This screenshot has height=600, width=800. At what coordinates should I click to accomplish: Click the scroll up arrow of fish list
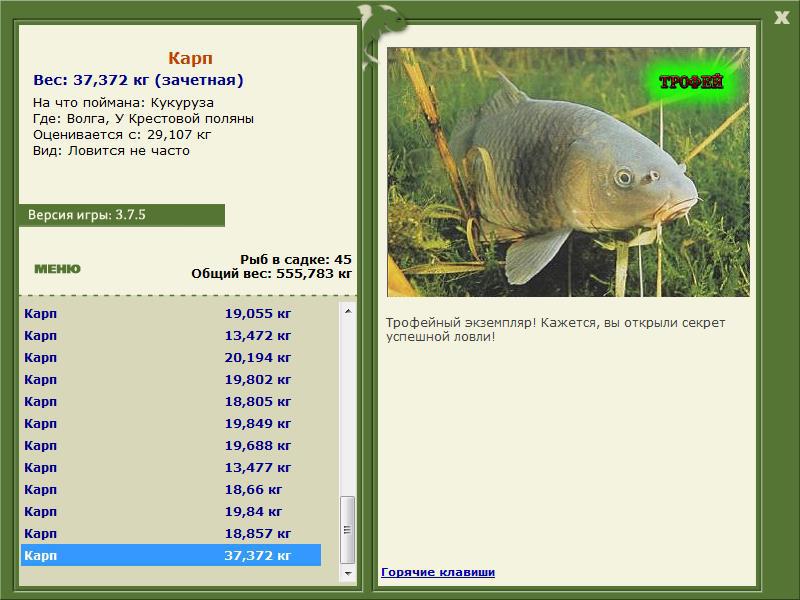coord(348,311)
